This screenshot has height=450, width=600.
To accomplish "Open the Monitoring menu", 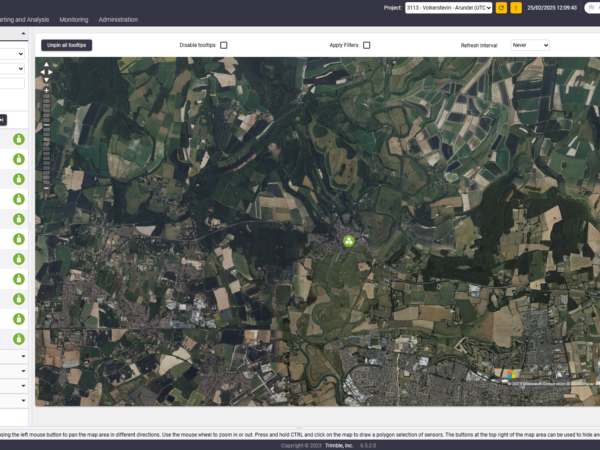I will click(x=74, y=20).
